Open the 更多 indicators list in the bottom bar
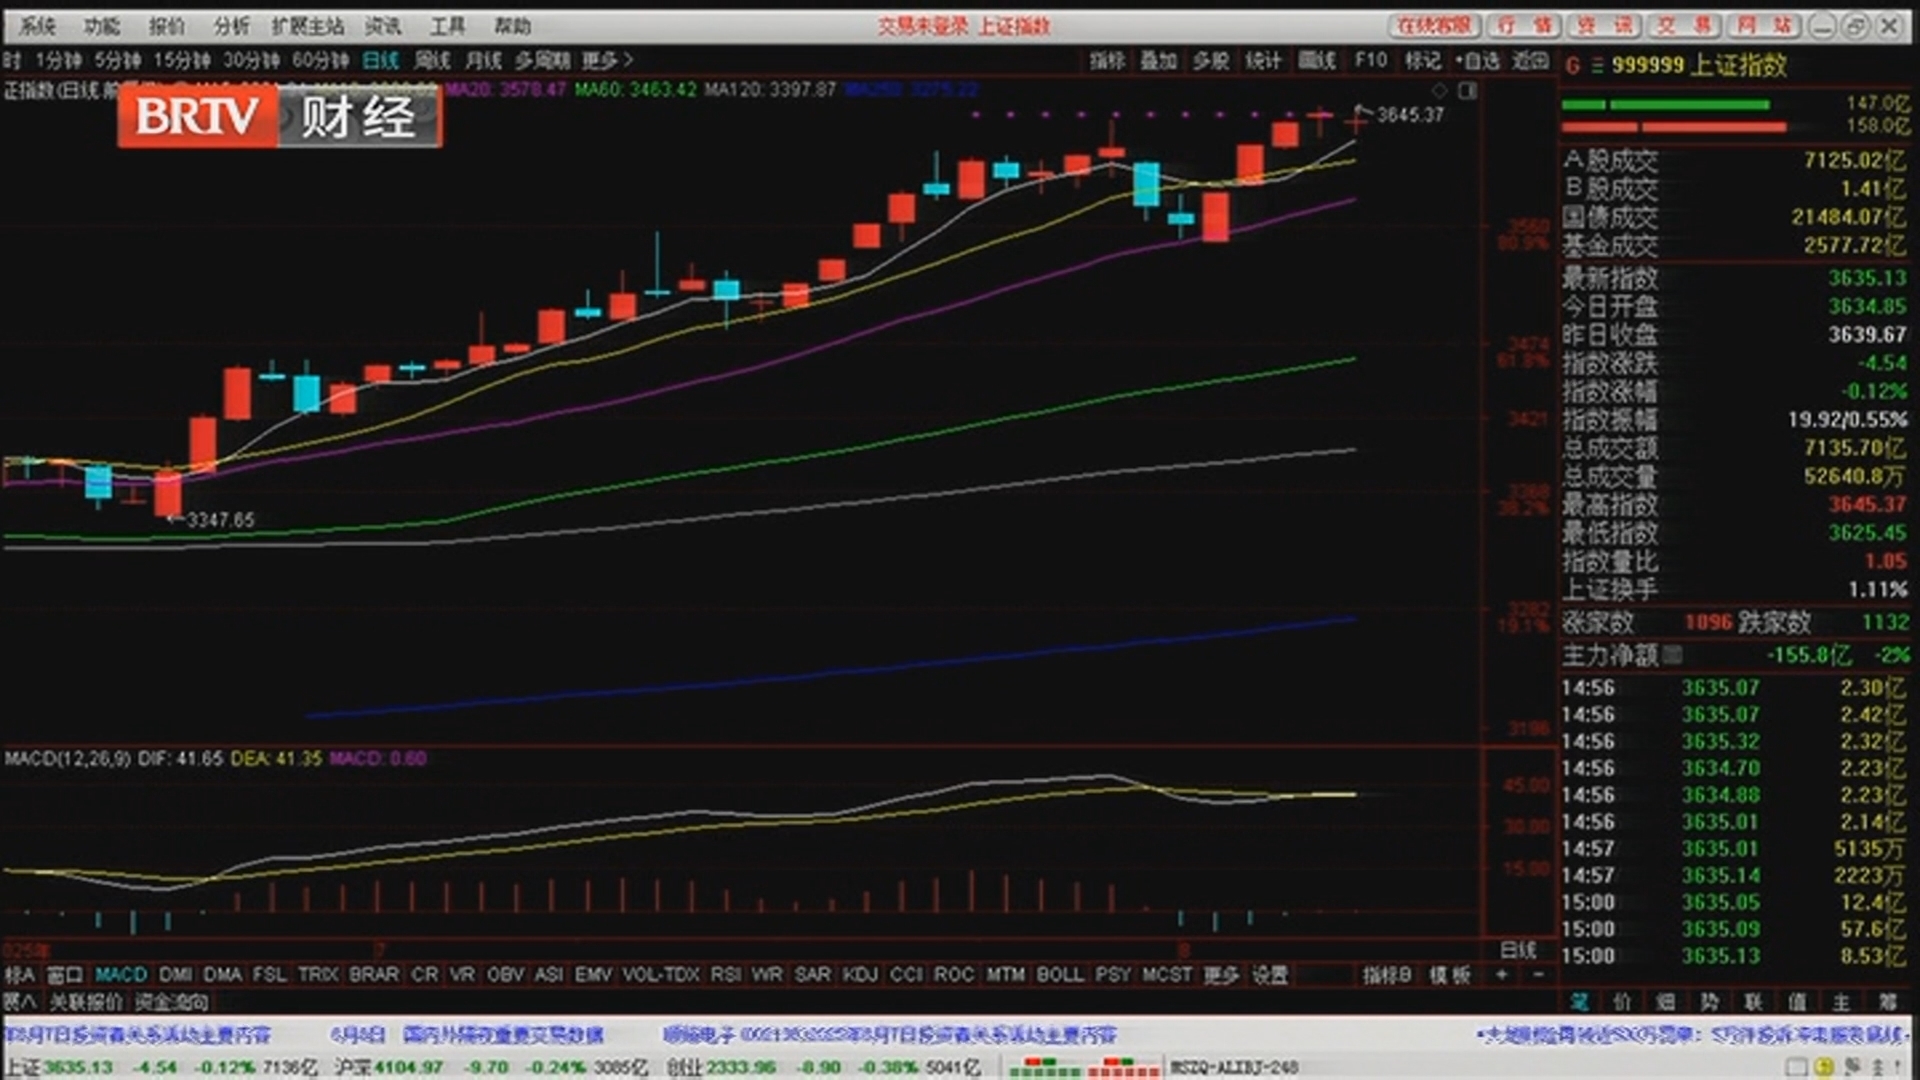Image resolution: width=1920 pixels, height=1080 pixels. (x=1220, y=974)
